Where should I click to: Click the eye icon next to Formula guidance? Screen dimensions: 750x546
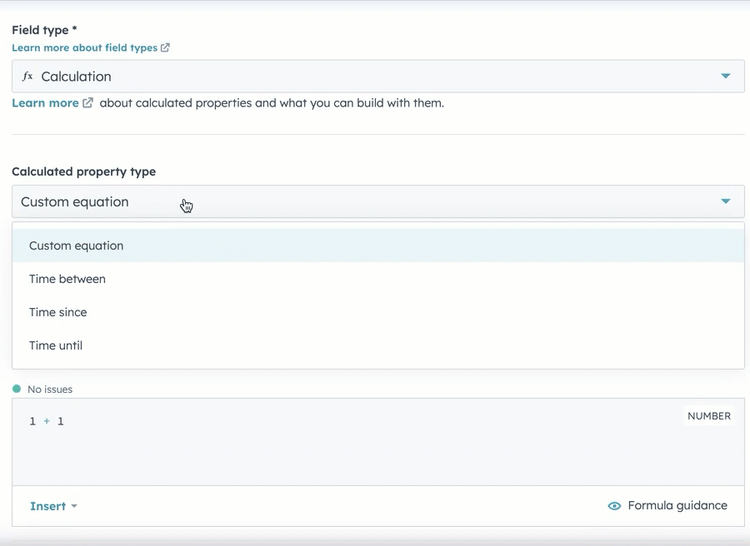(614, 506)
